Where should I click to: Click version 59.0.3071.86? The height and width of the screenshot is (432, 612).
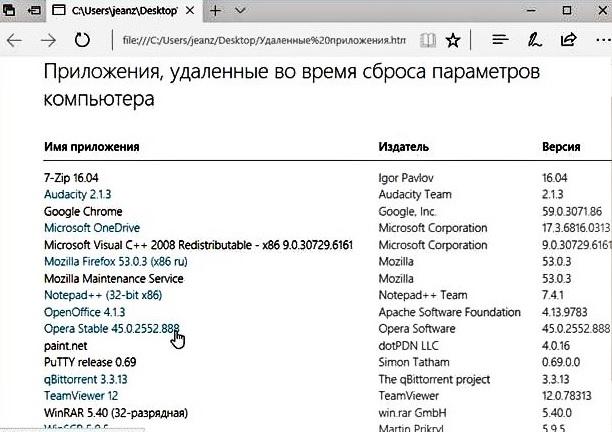[572, 212]
